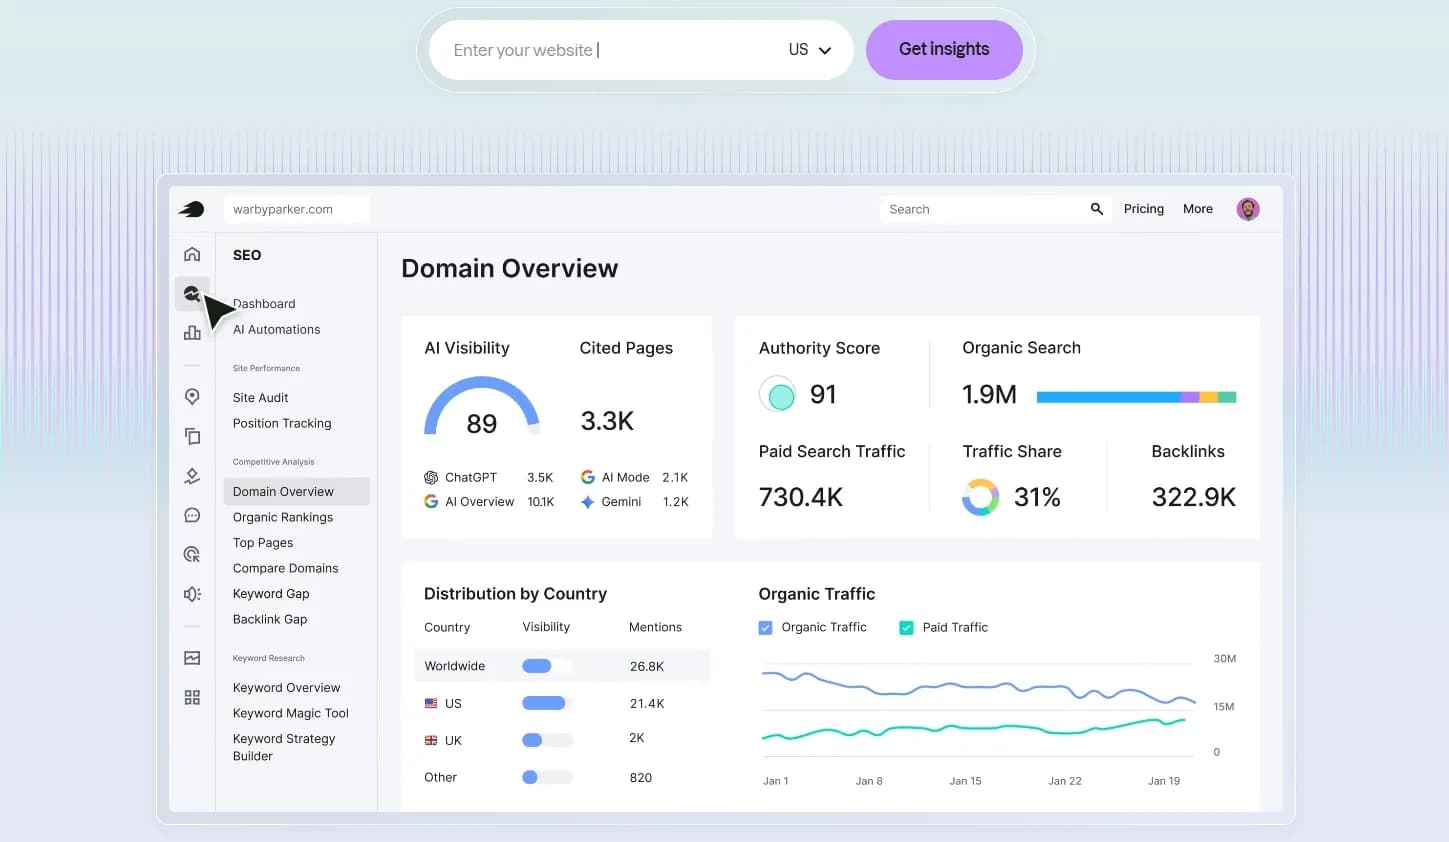The height and width of the screenshot is (842, 1449).
Task: Open the Pricing link
Action: tap(1144, 209)
